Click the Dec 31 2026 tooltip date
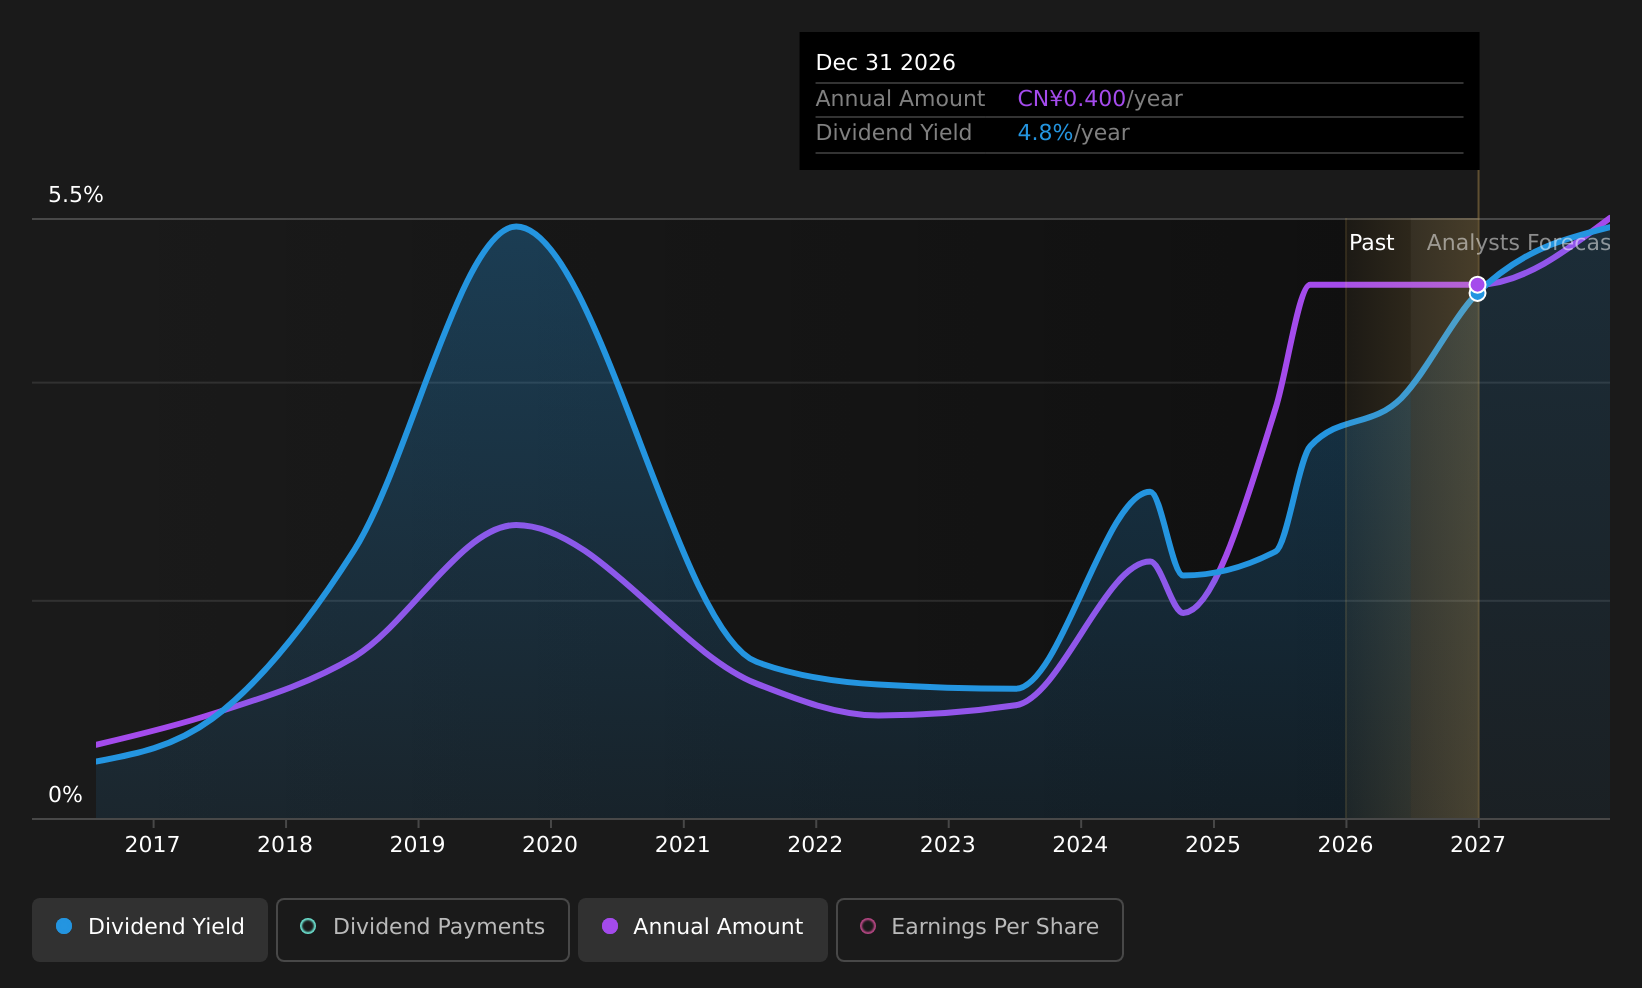The image size is (1642, 988). 885,63
